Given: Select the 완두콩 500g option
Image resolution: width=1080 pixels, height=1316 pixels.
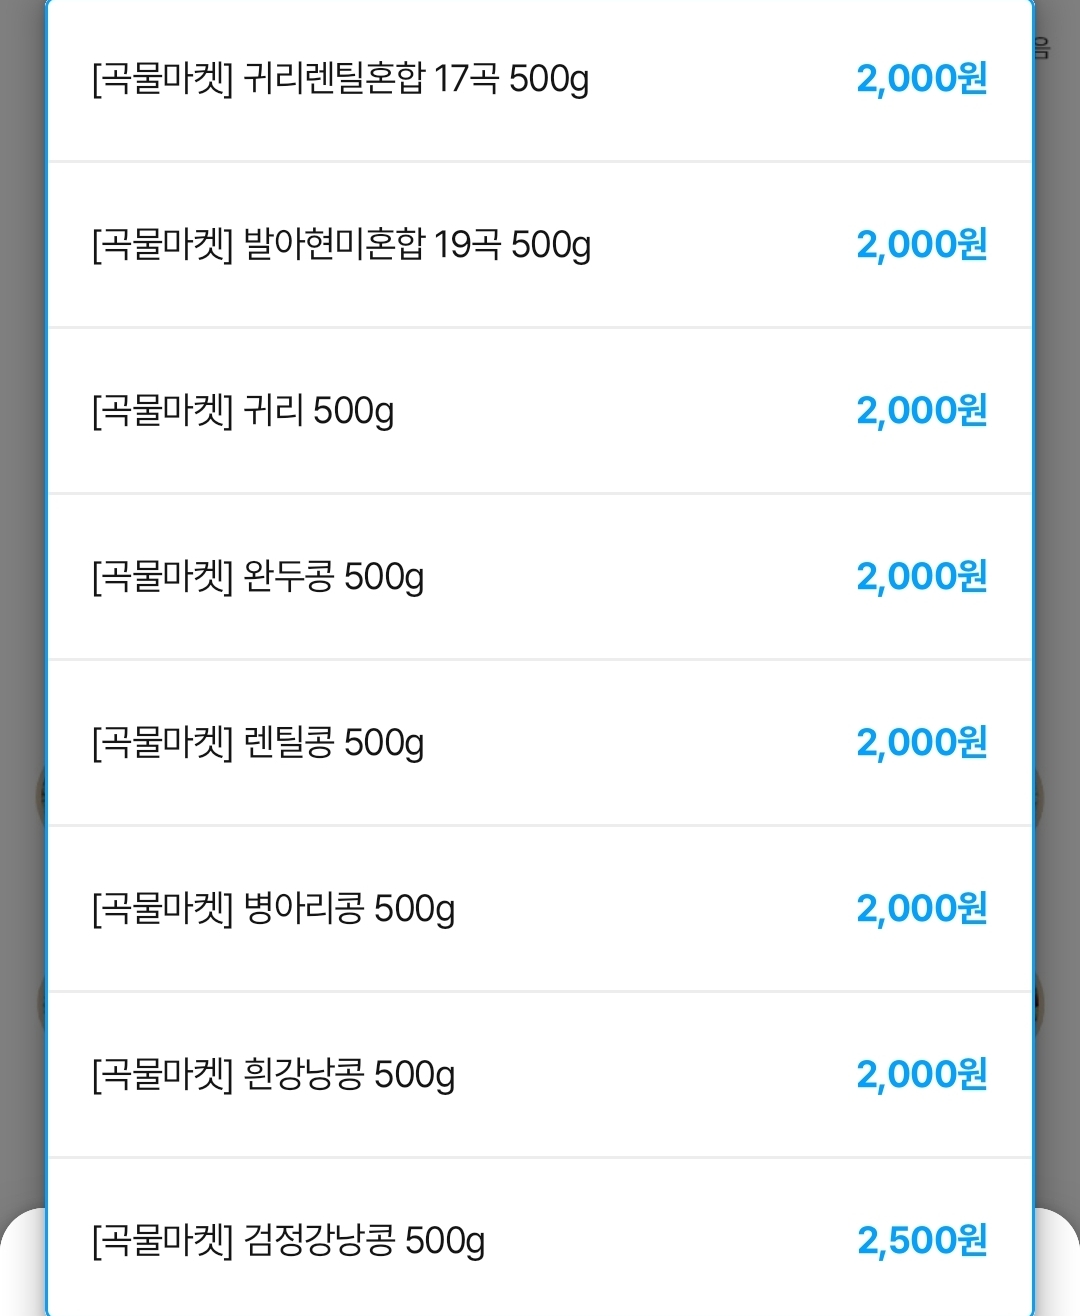Looking at the screenshot, I should coord(258,576).
